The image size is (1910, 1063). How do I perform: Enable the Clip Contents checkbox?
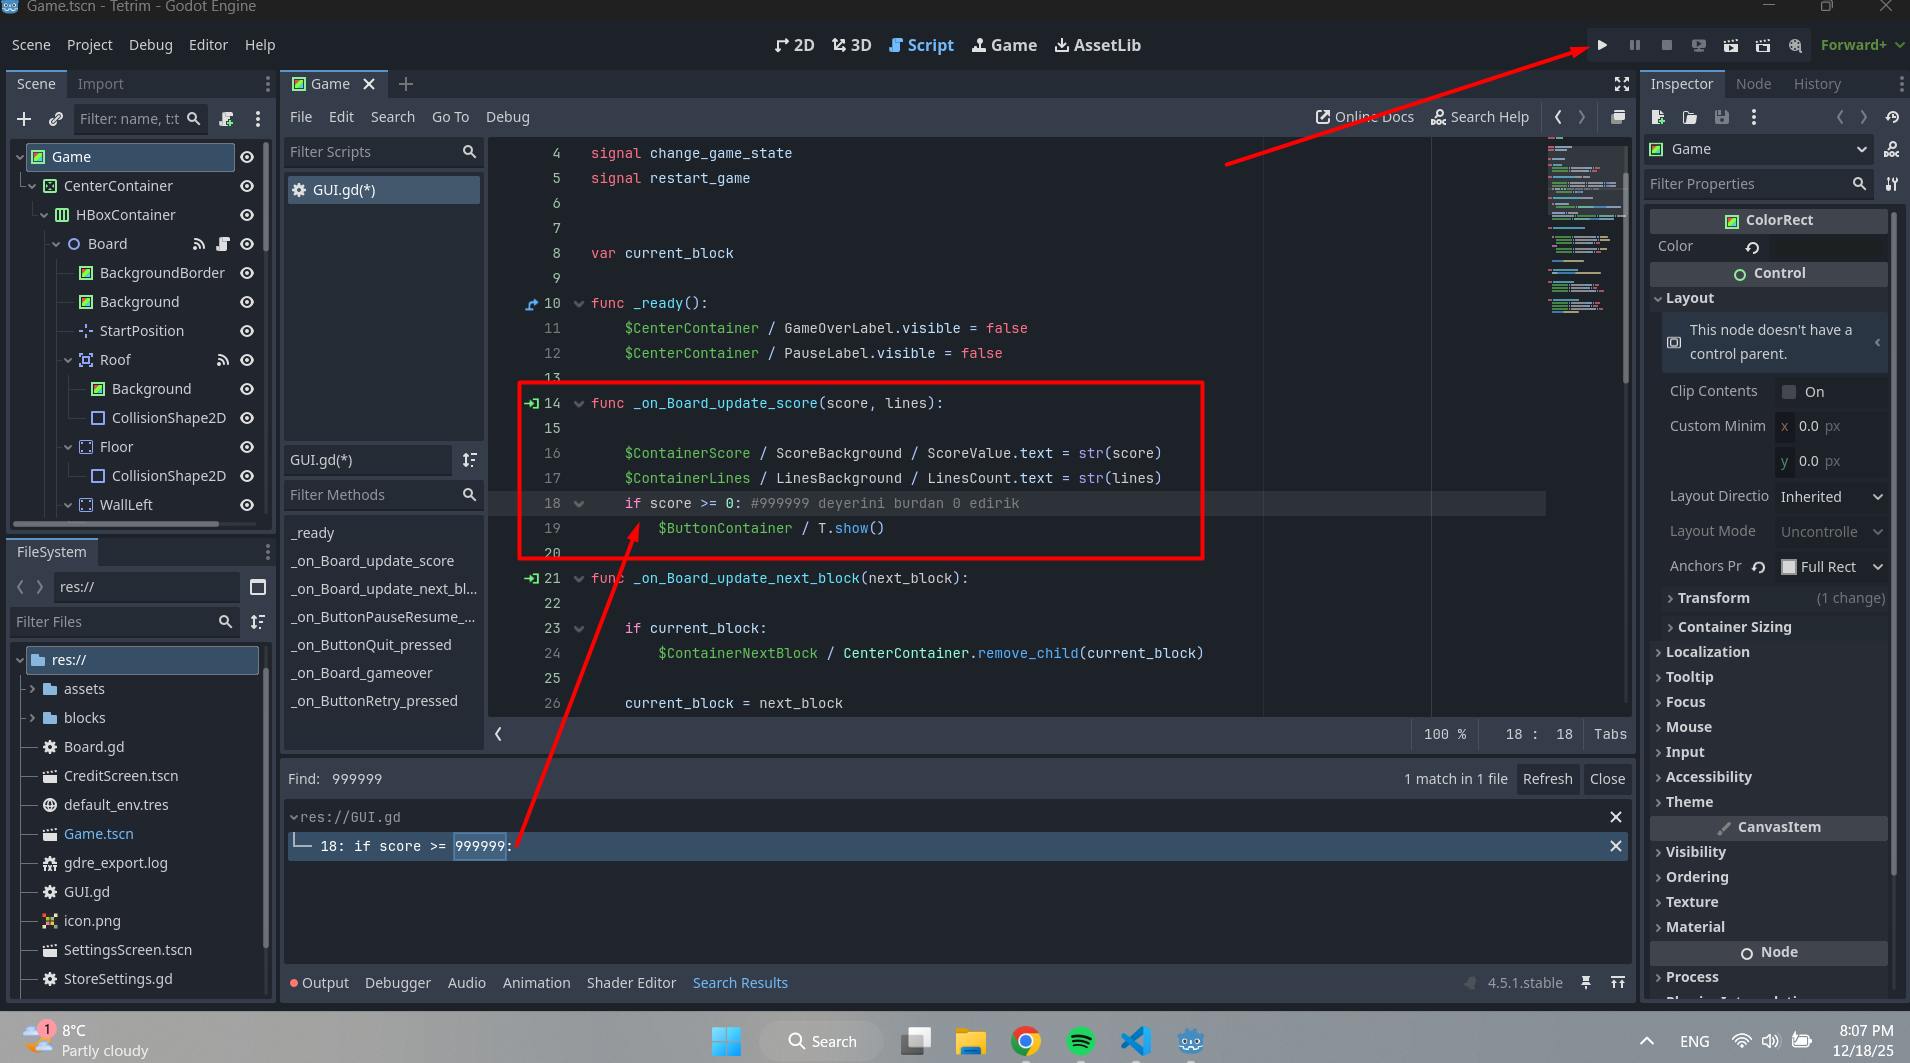(1789, 392)
